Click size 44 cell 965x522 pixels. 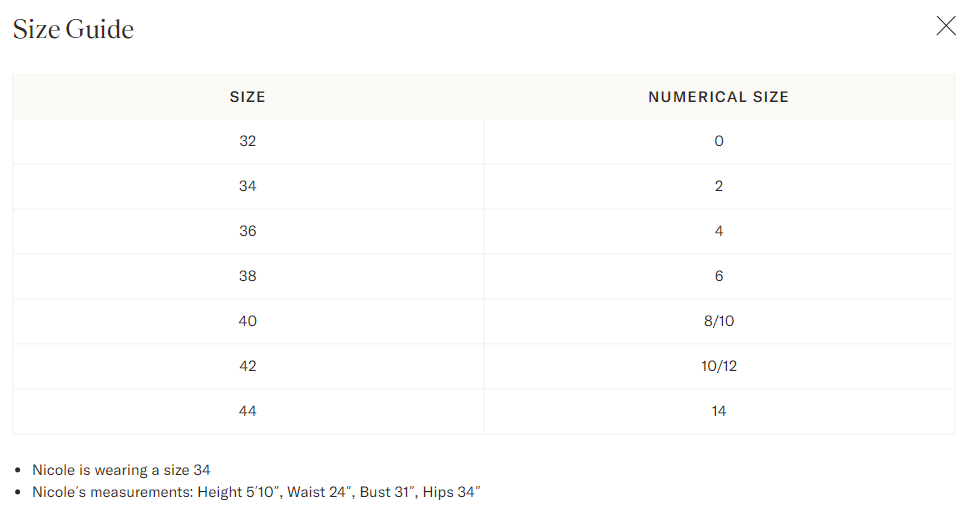click(x=248, y=411)
